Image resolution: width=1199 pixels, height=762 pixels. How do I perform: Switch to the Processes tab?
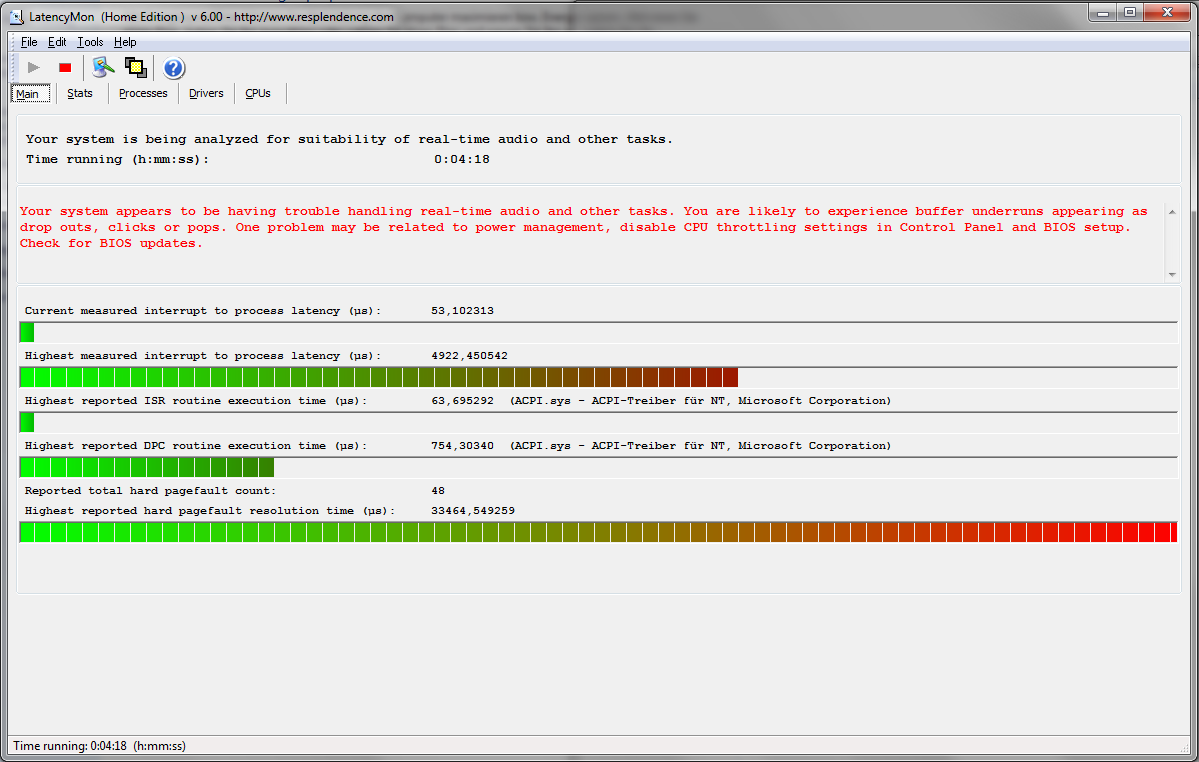(x=143, y=93)
